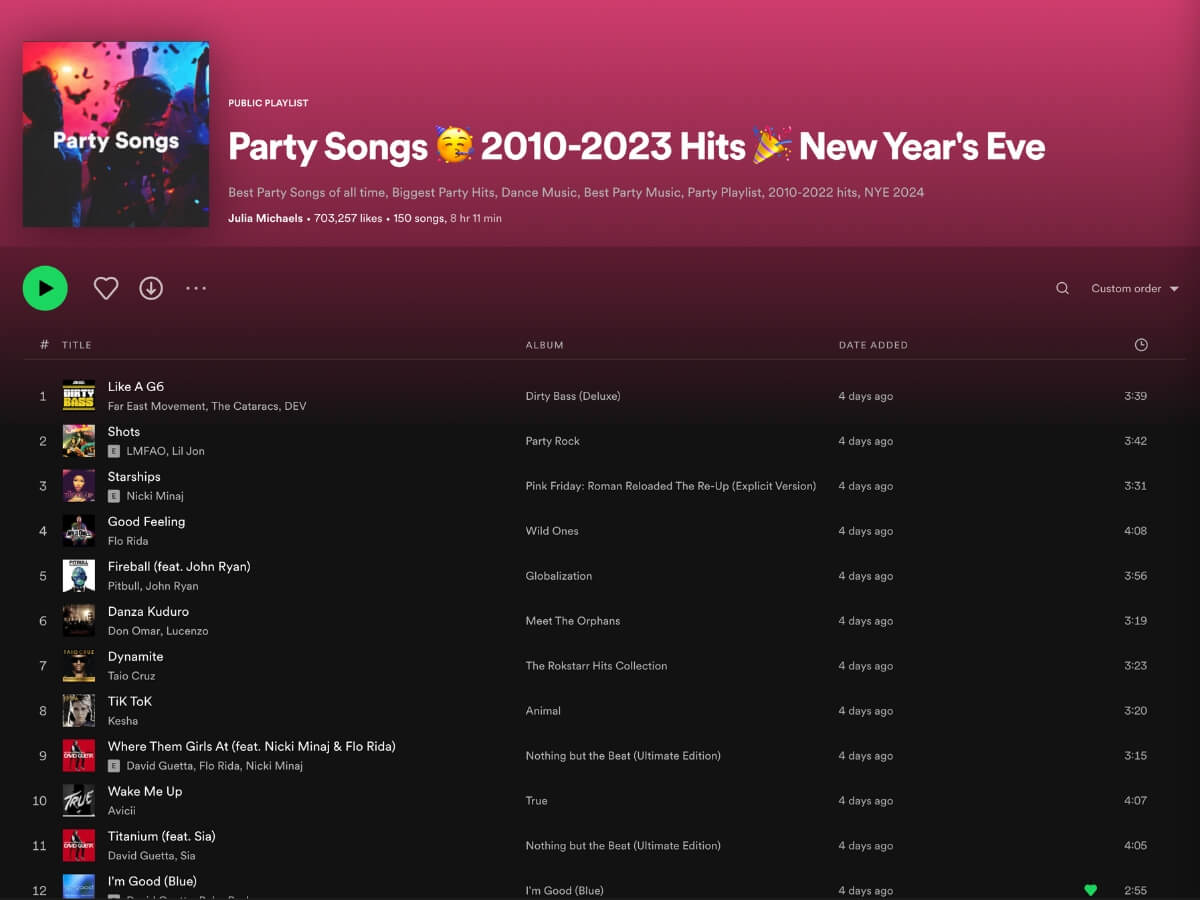The height and width of the screenshot is (900, 1200).
Task: Open Nothing but the Beat album for Titanium
Action: [x=623, y=846]
